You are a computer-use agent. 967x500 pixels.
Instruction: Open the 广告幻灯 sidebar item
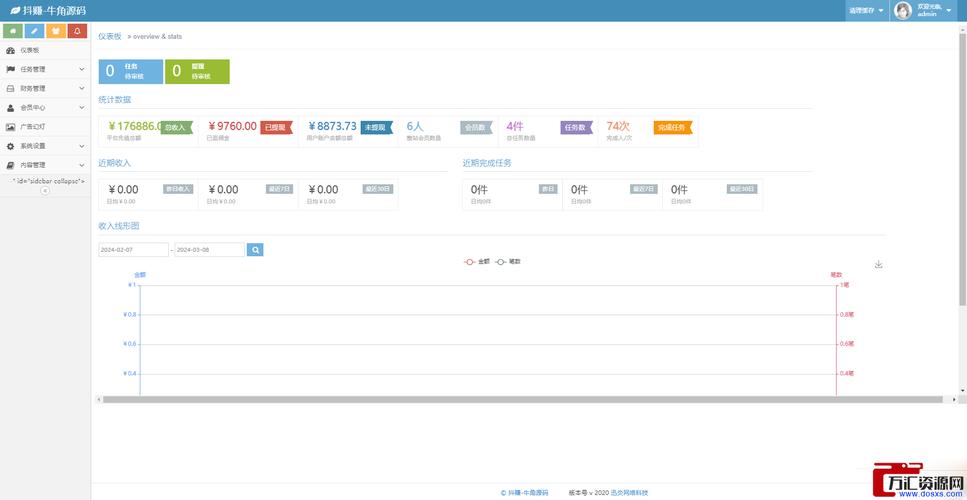tap(45, 127)
